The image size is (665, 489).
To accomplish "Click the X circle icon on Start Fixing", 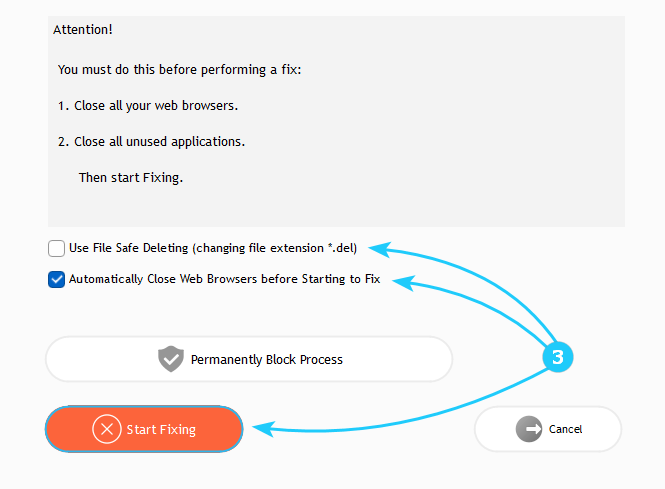I will [x=106, y=429].
